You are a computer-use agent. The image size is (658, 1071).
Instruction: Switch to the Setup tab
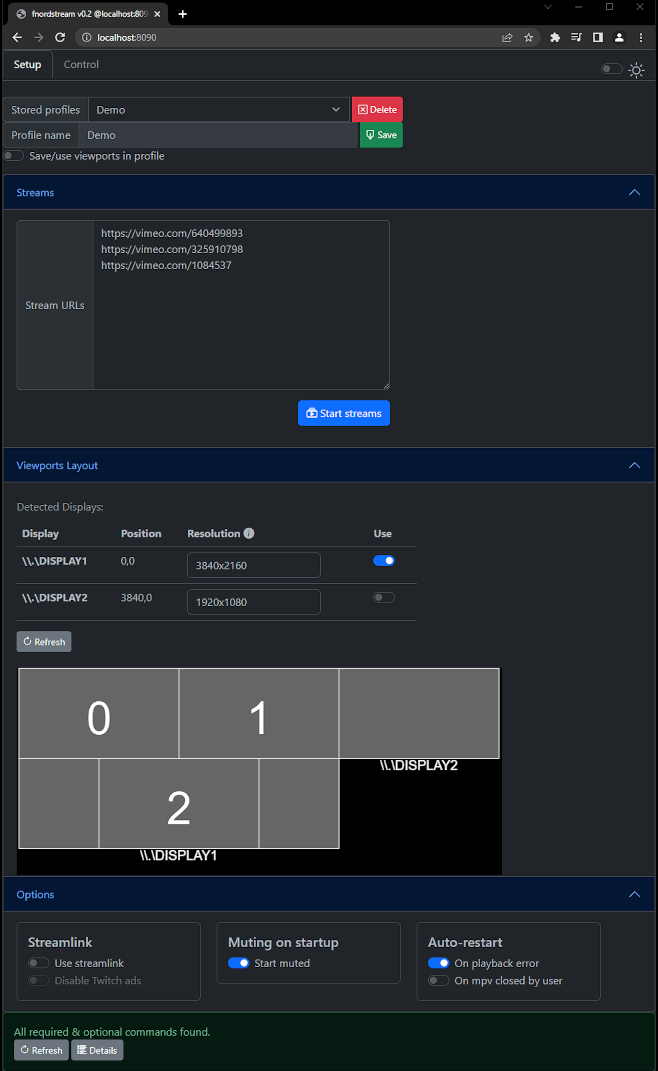click(27, 65)
